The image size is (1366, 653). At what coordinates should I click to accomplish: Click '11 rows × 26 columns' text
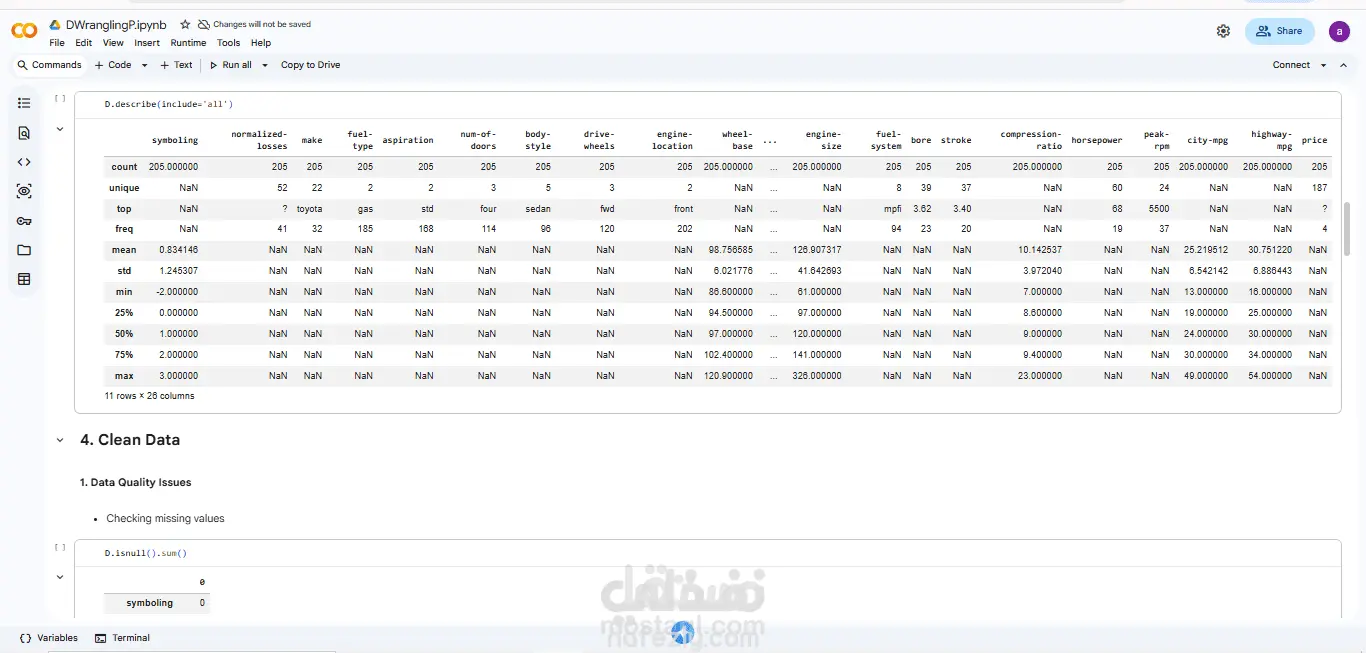click(x=150, y=396)
